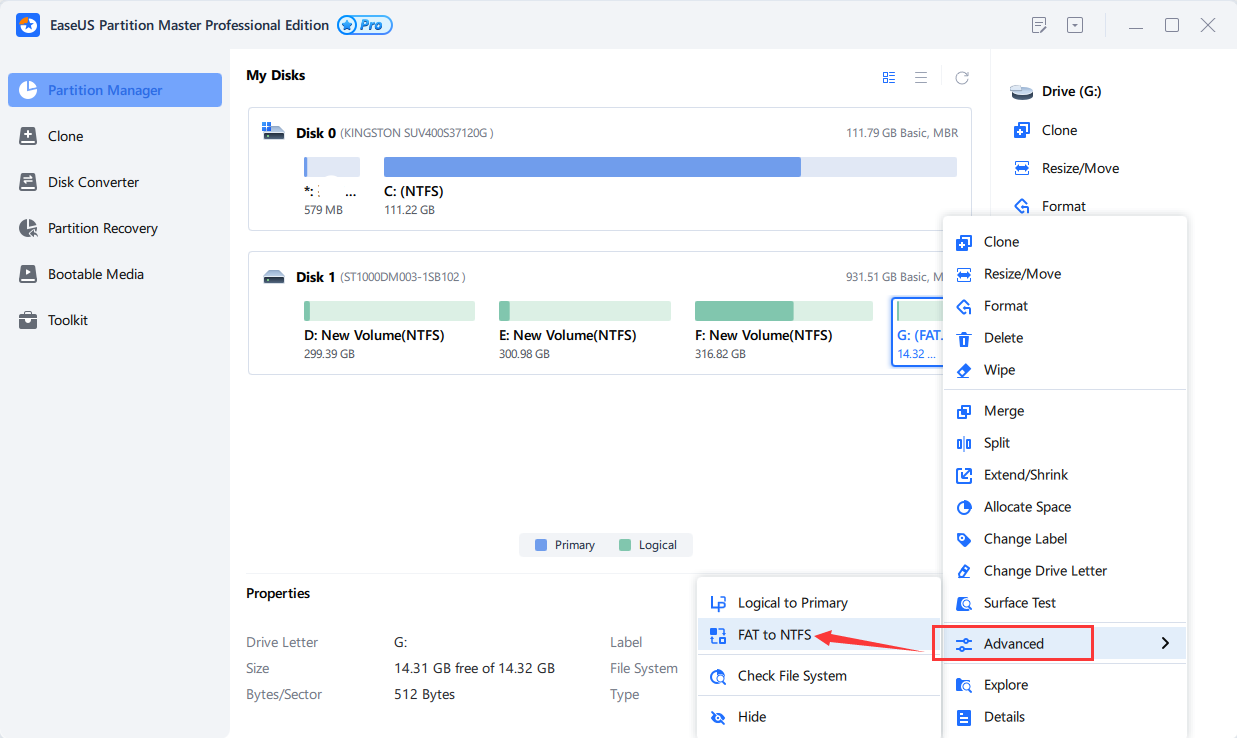The image size is (1237, 738).
Task: Select the C: (NTFS) partition bar
Action: coord(669,167)
